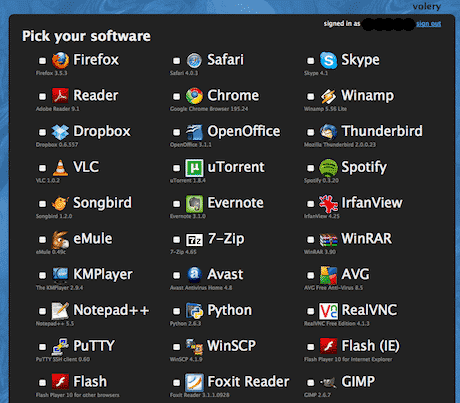Click the 7-Zip icon
Screen dimensions: 460x403
194,240
